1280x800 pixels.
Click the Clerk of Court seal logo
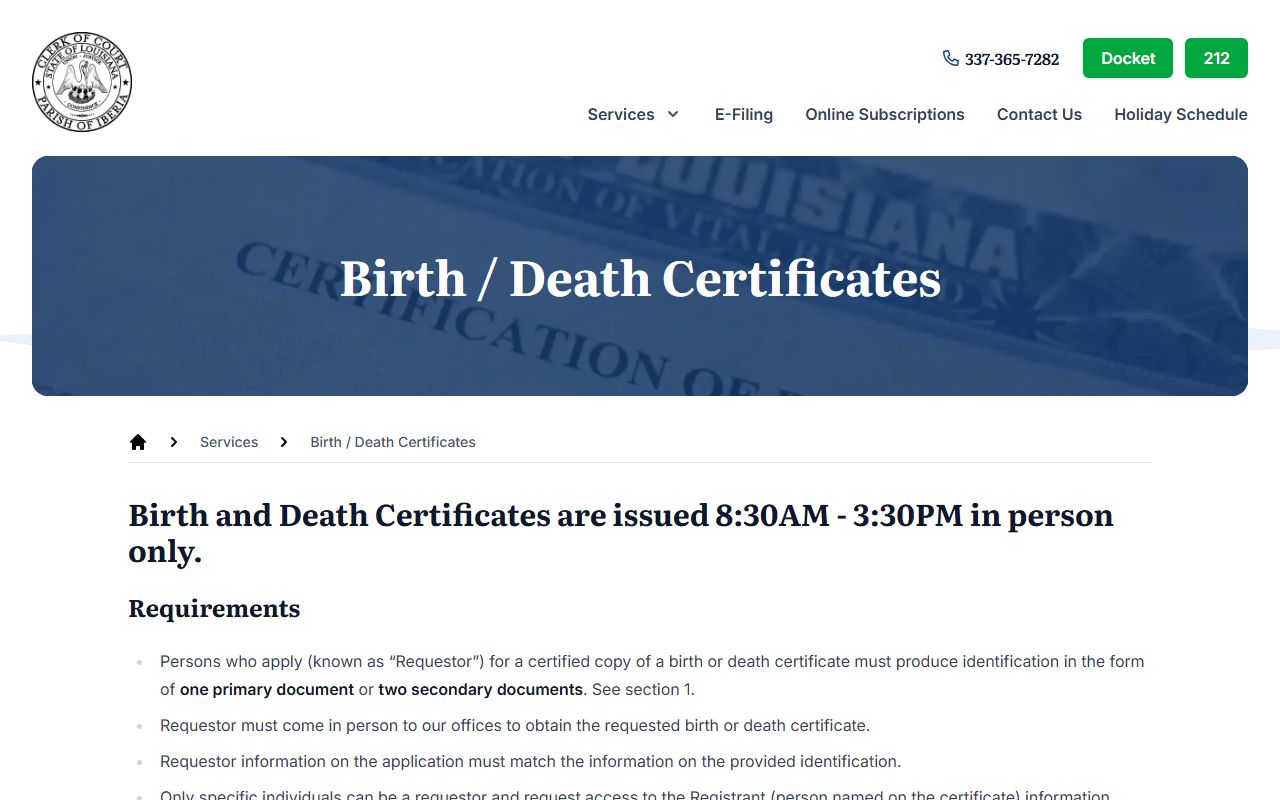coord(82,82)
